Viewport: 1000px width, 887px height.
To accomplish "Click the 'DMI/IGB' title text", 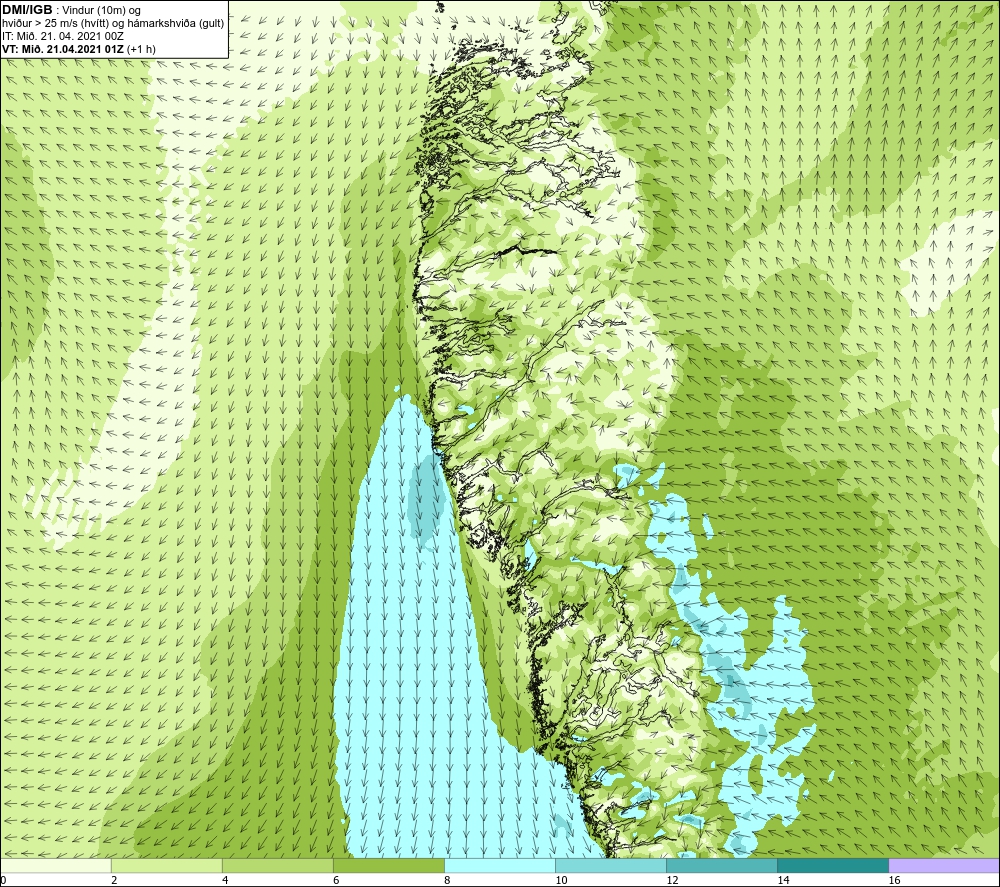I will tap(27, 10).
